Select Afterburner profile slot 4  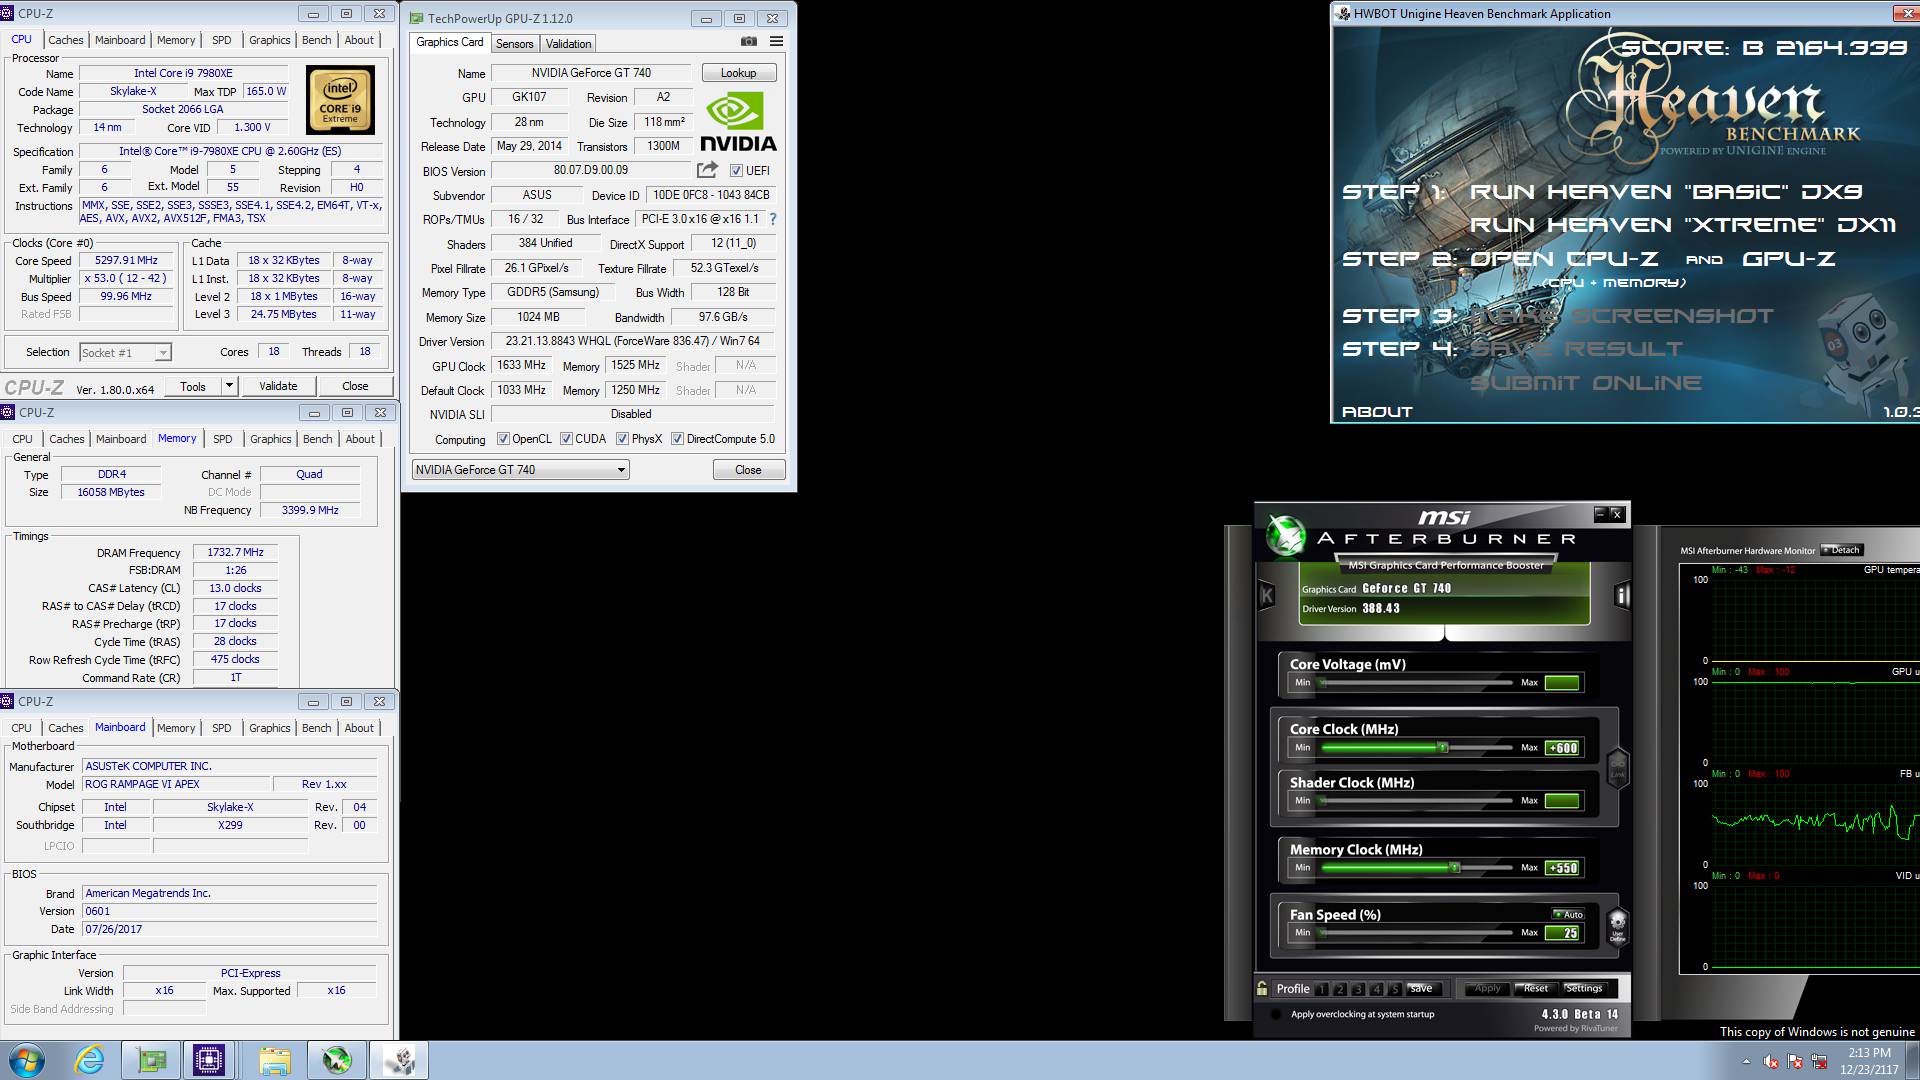(1376, 989)
